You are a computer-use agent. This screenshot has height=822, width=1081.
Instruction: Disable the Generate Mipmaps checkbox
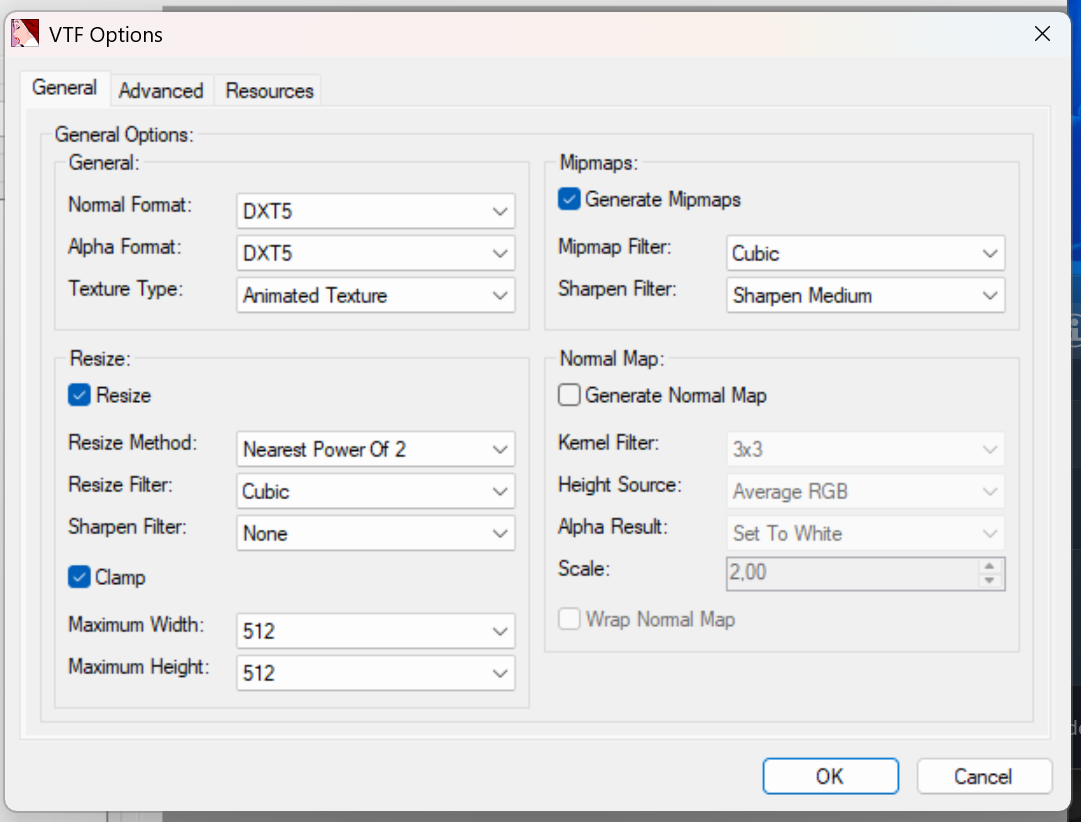click(x=569, y=200)
